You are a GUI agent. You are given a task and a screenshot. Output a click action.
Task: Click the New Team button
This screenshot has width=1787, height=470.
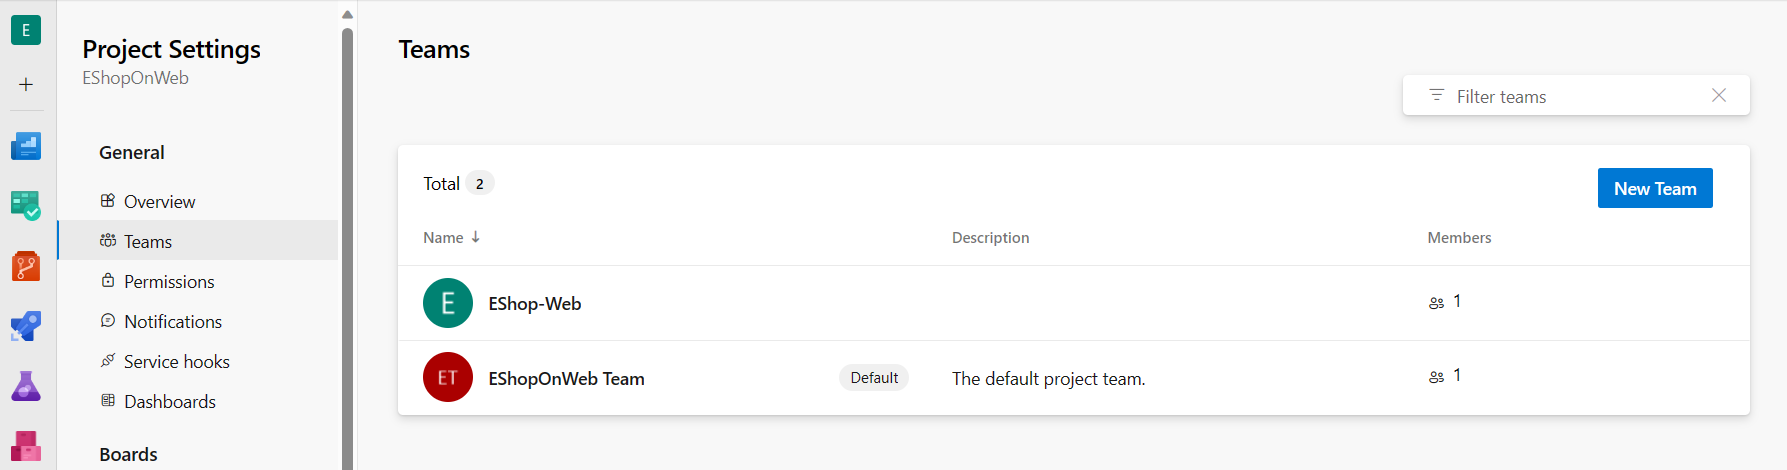tap(1655, 189)
